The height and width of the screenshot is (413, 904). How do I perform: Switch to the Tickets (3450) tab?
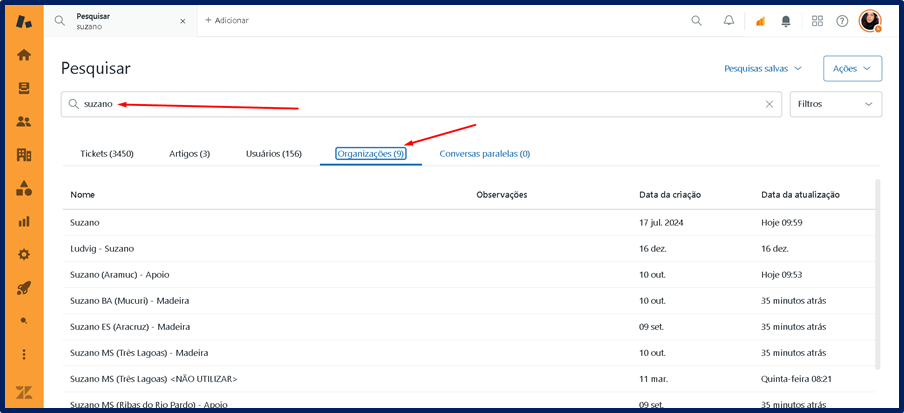point(107,154)
